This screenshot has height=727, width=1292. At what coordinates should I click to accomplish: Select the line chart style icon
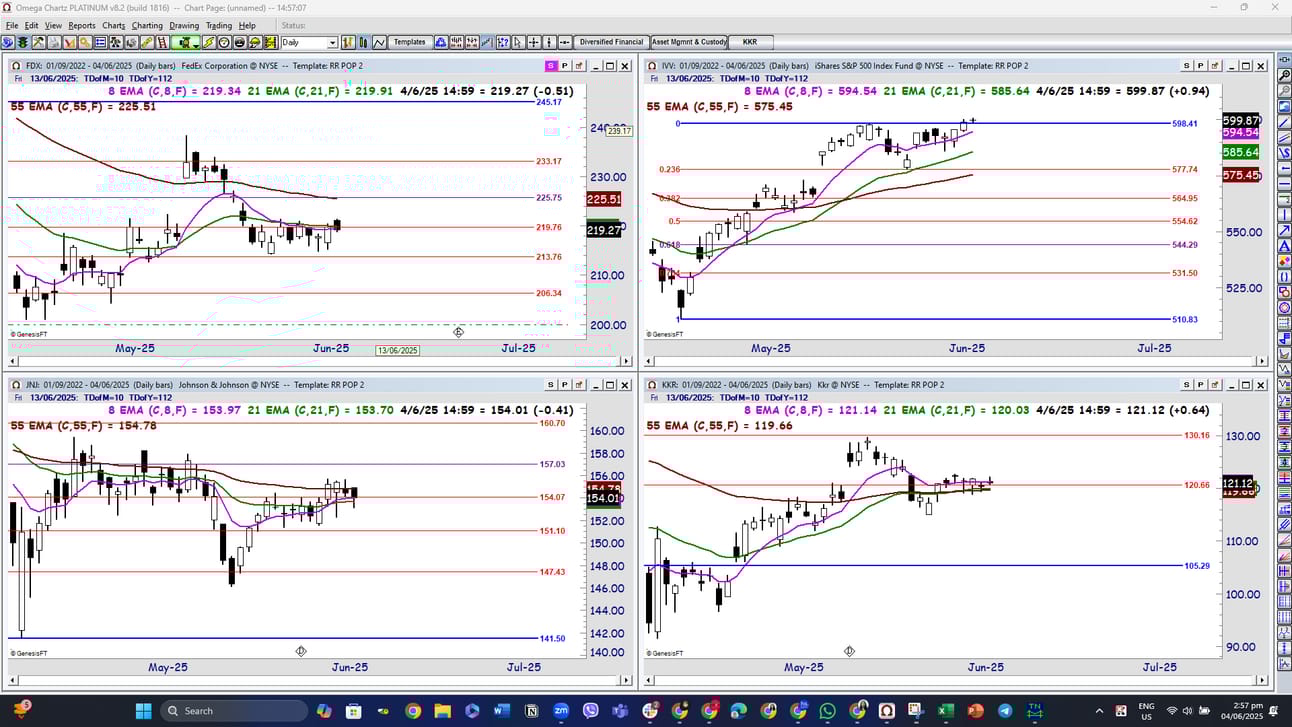pos(380,42)
